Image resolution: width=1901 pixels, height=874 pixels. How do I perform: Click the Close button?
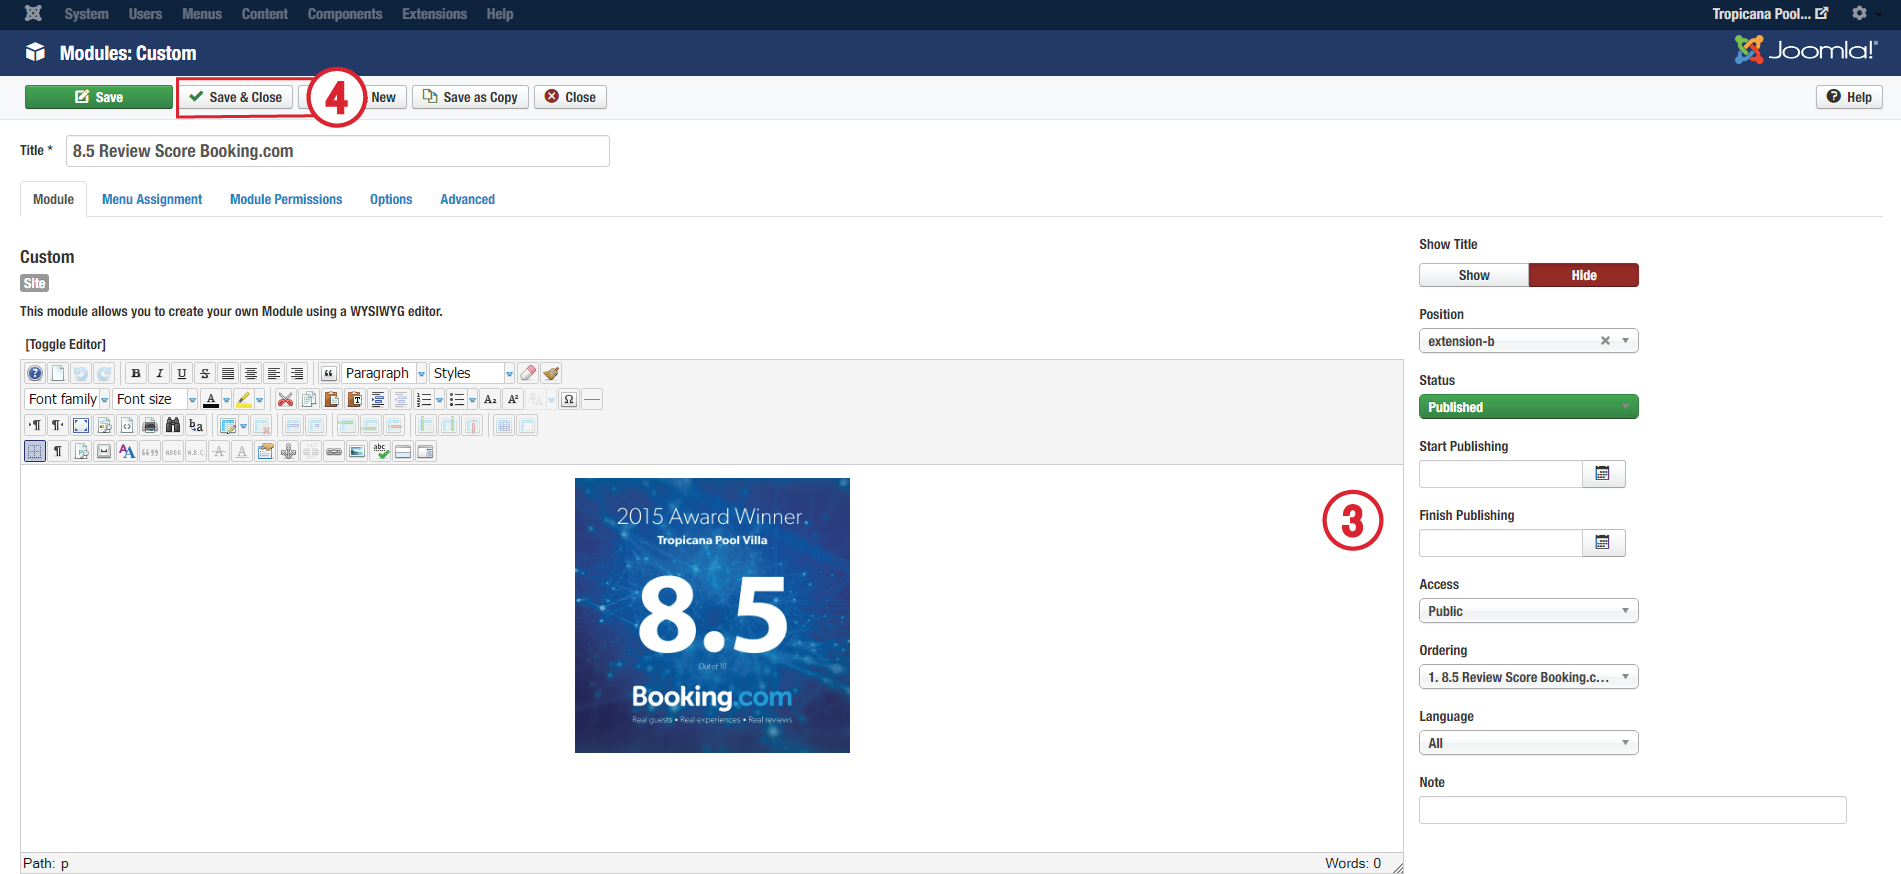pyautogui.click(x=570, y=97)
